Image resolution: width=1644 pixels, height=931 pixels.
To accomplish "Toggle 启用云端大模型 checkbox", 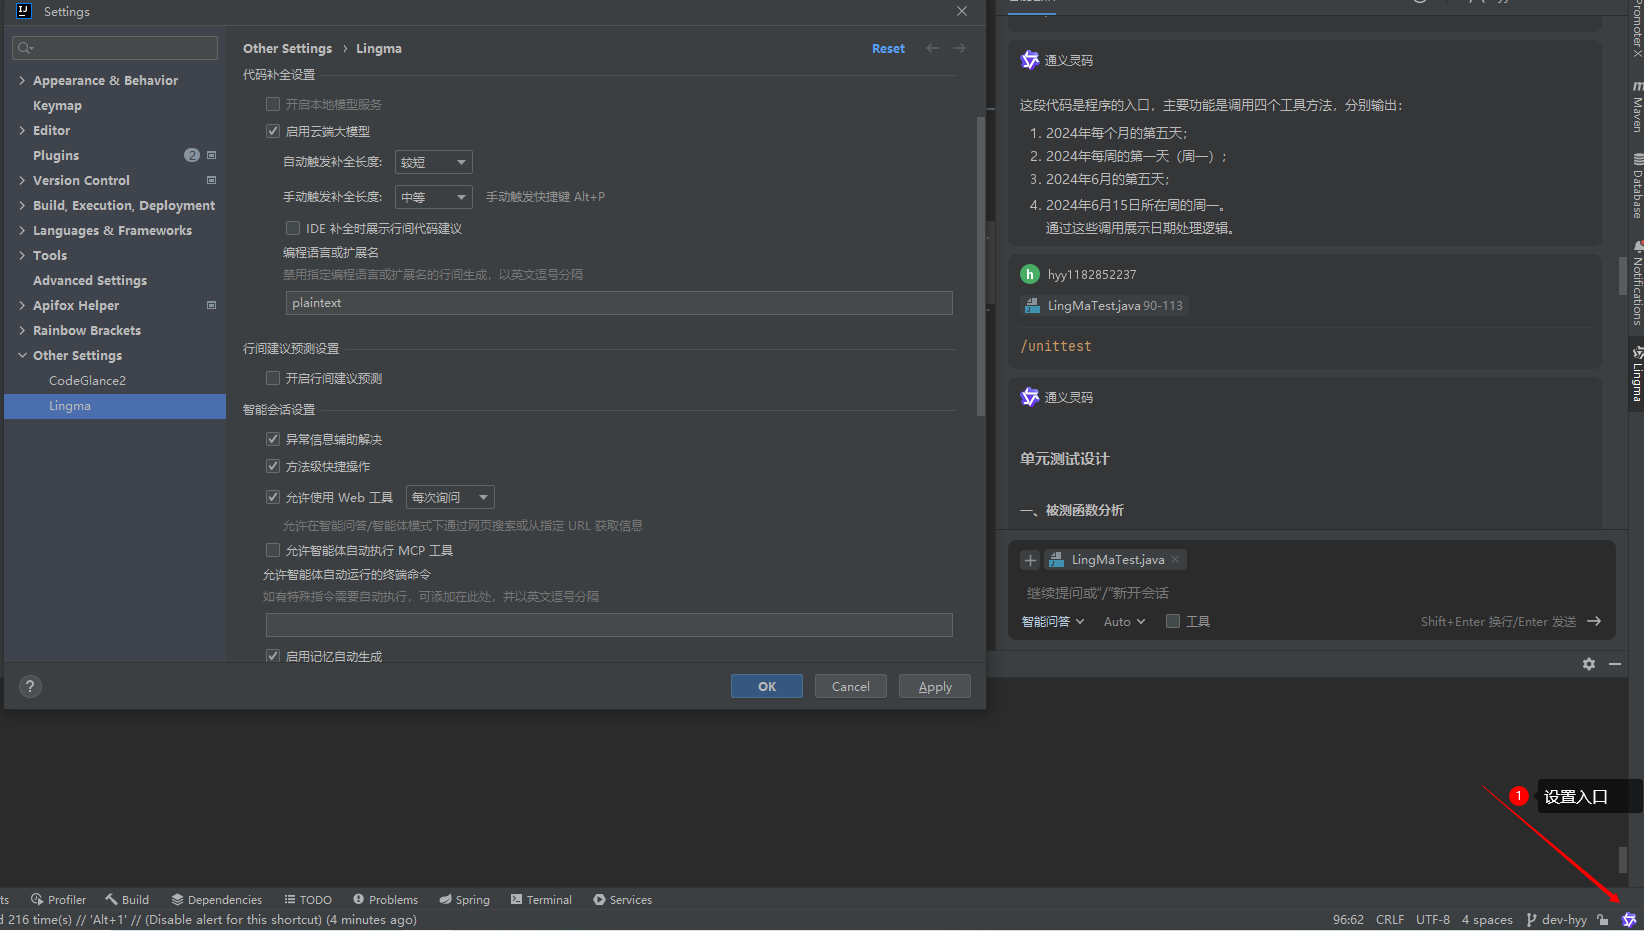I will 273,131.
